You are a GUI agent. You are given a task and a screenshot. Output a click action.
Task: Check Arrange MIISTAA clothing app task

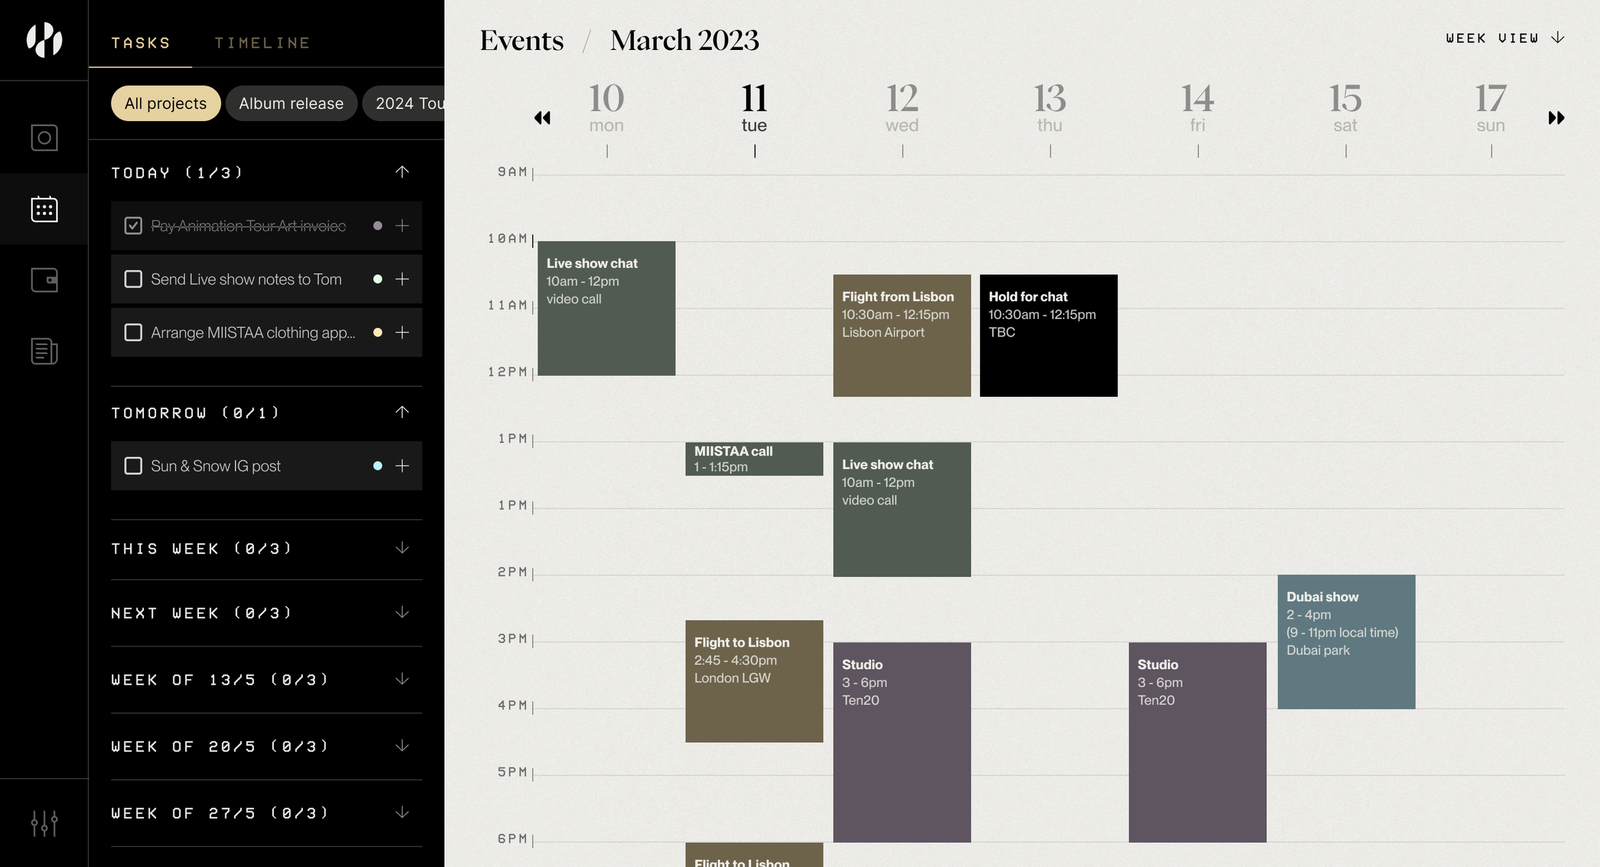pyautogui.click(x=133, y=332)
